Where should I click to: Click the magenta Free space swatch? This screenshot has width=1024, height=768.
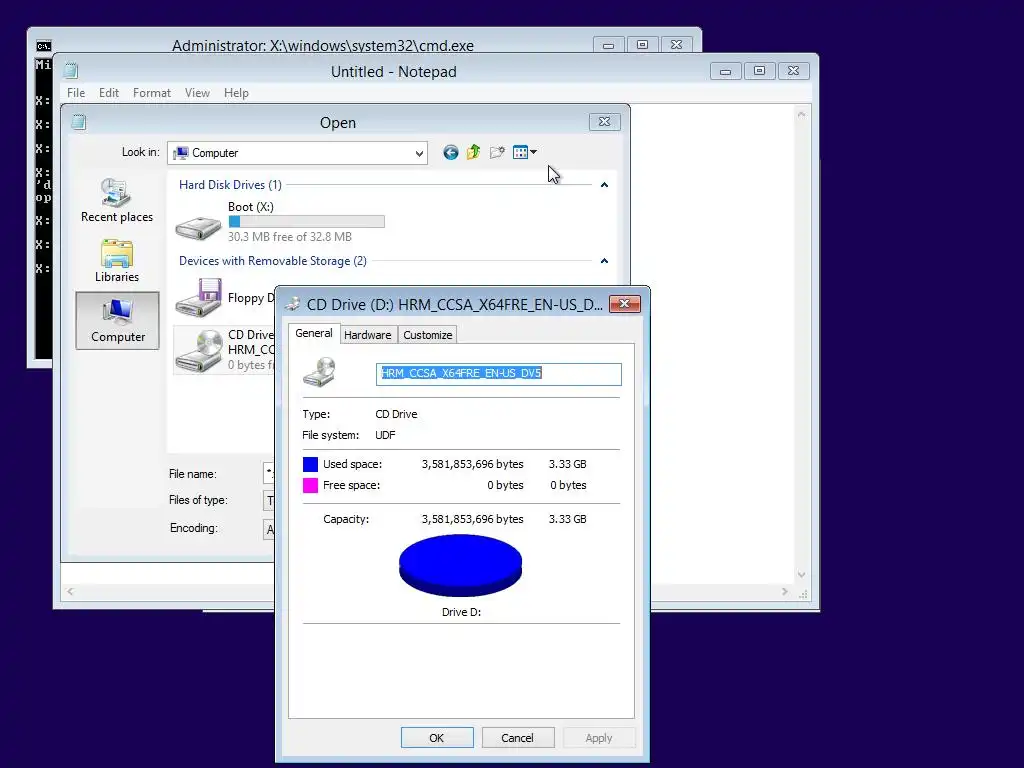tap(310, 485)
